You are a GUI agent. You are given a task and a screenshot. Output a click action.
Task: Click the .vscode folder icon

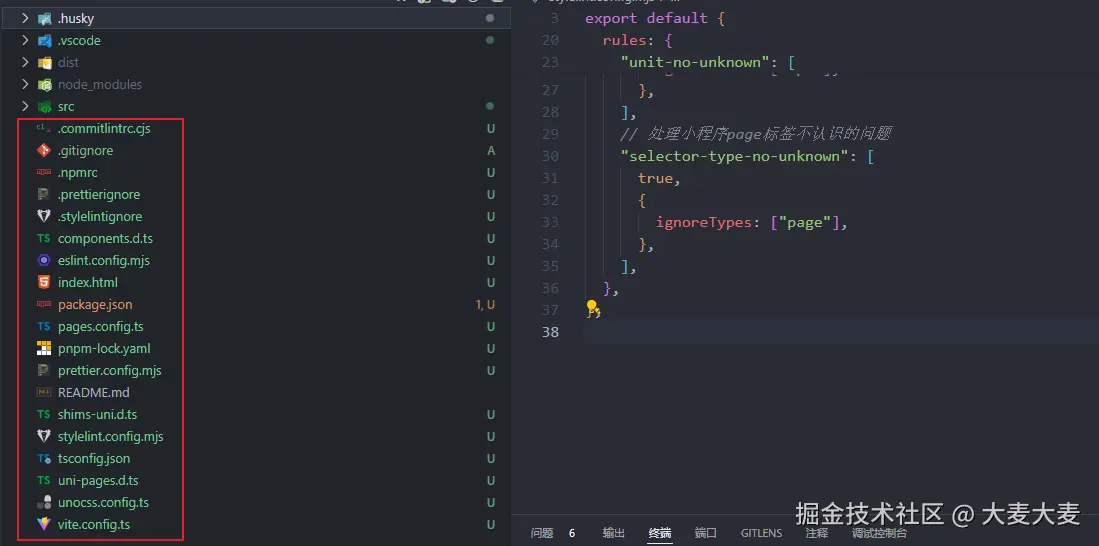click(x=44, y=41)
